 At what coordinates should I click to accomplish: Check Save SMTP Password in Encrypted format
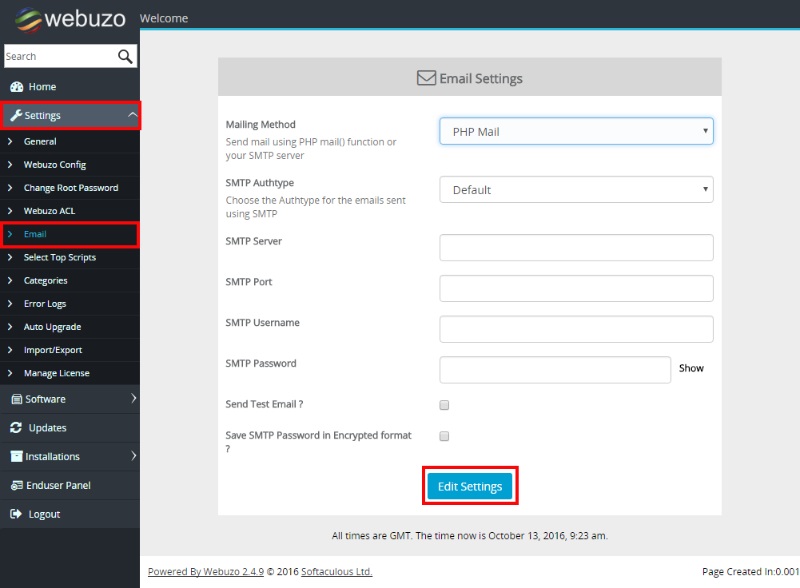coord(442,435)
